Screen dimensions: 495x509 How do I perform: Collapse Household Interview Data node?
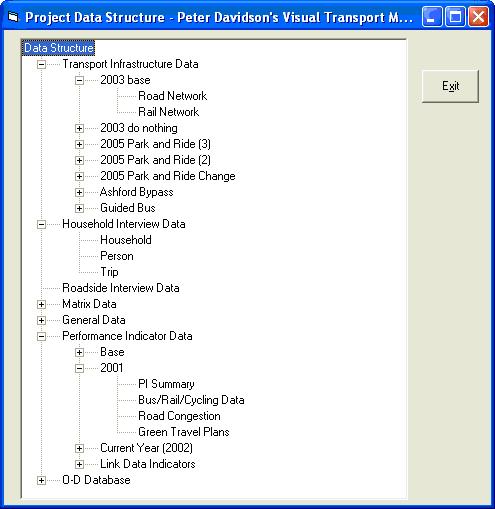41,224
